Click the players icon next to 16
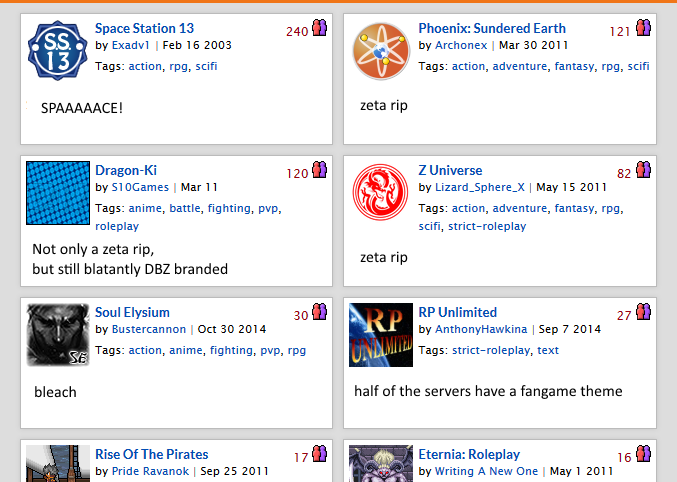Image resolution: width=677 pixels, height=482 pixels. (643, 453)
